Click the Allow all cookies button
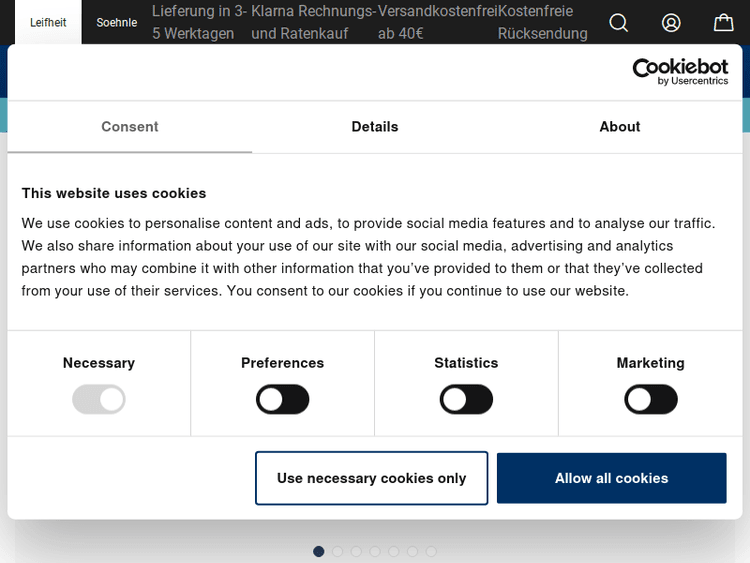Viewport: 750px width, 563px height. pyautogui.click(x=611, y=478)
